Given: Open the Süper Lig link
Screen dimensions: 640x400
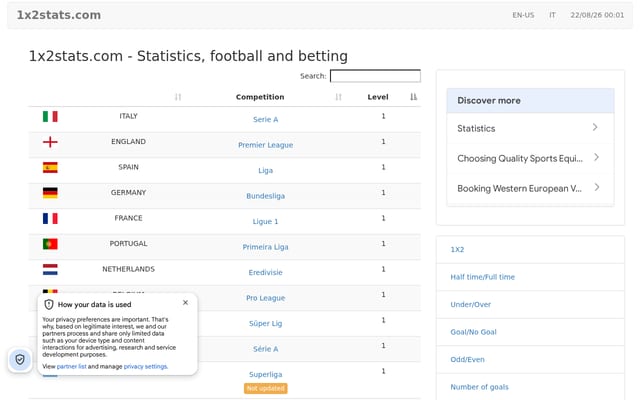Looking at the screenshot, I should pos(265,324).
